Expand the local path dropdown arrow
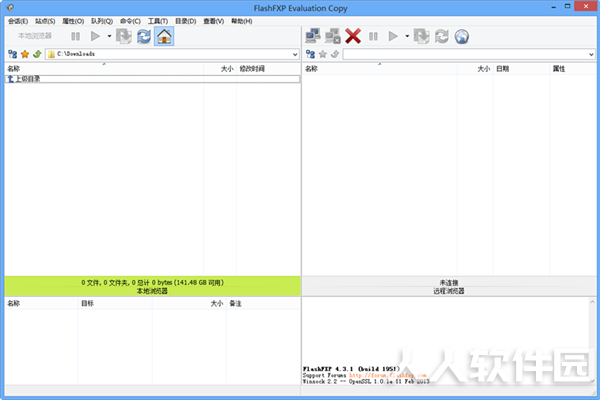The image size is (600, 400). (x=295, y=54)
